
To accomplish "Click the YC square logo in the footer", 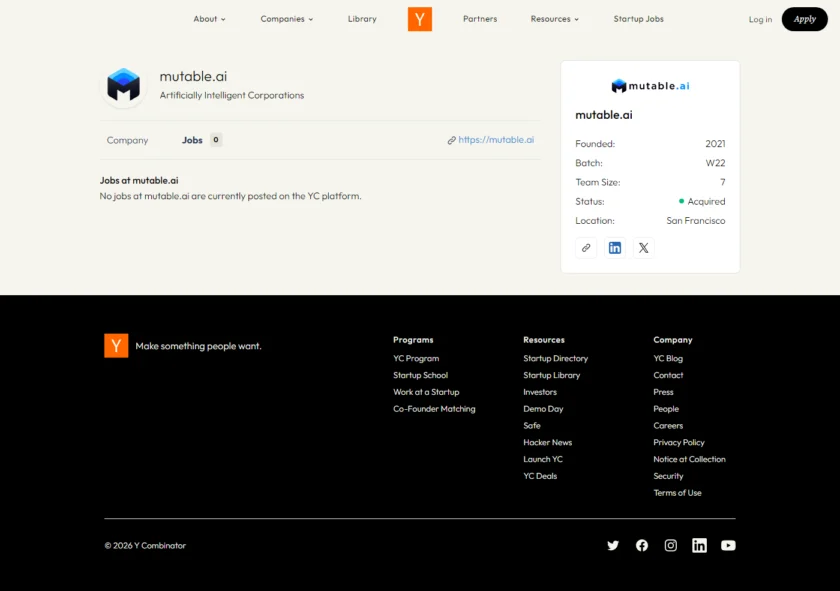I will pyautogui.click(x=116, y=345).
